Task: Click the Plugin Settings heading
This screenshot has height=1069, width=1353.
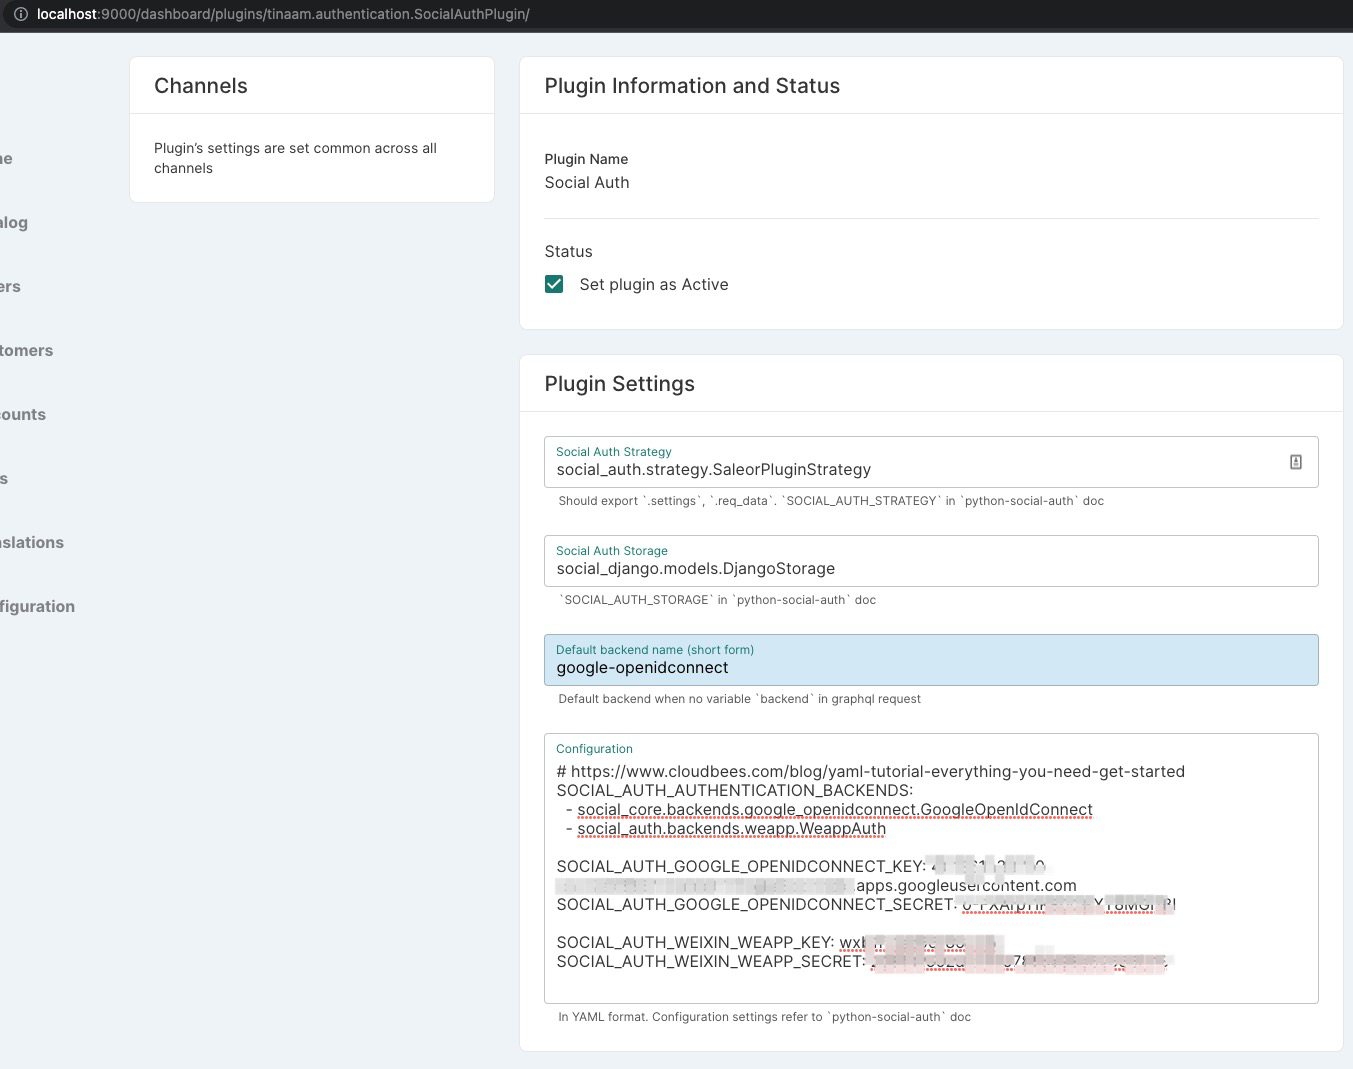Action: 619,384
